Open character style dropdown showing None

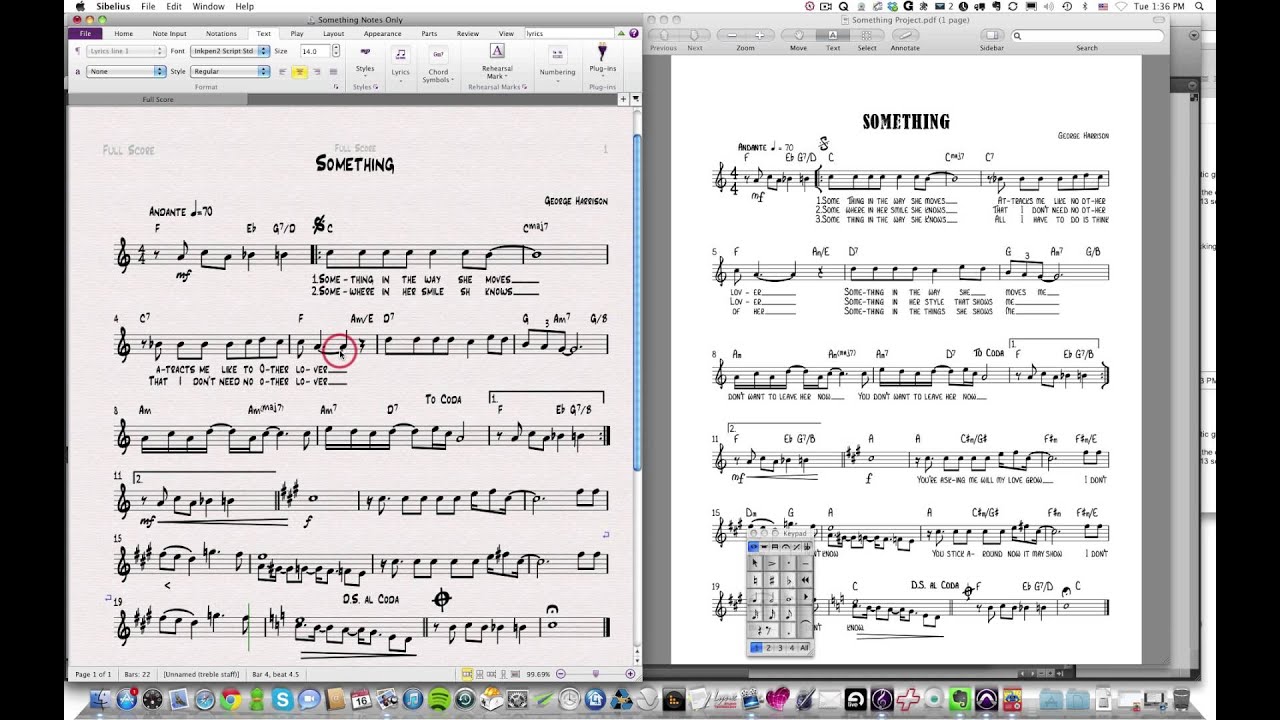click(126, 71)
